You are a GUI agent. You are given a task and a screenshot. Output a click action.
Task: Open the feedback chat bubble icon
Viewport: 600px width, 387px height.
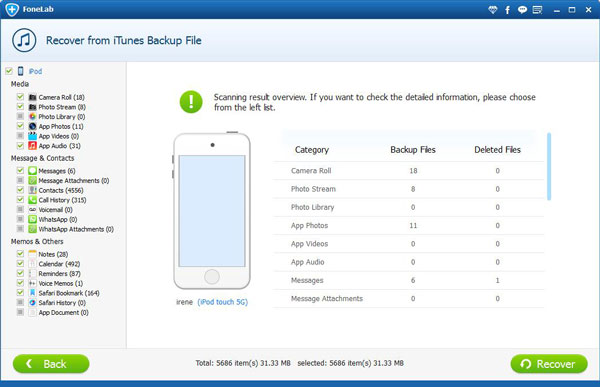(522, 10)
